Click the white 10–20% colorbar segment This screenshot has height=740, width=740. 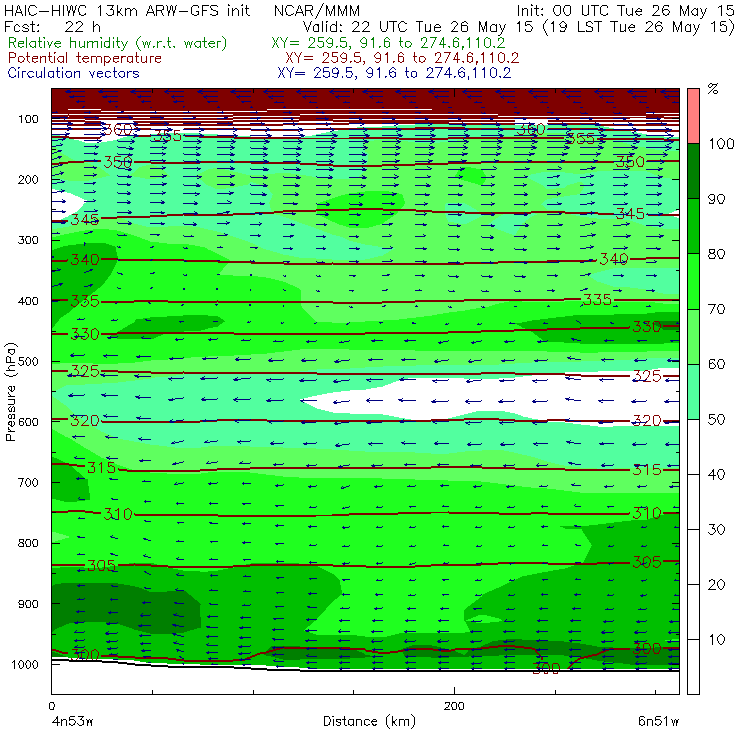pos(693,612)
